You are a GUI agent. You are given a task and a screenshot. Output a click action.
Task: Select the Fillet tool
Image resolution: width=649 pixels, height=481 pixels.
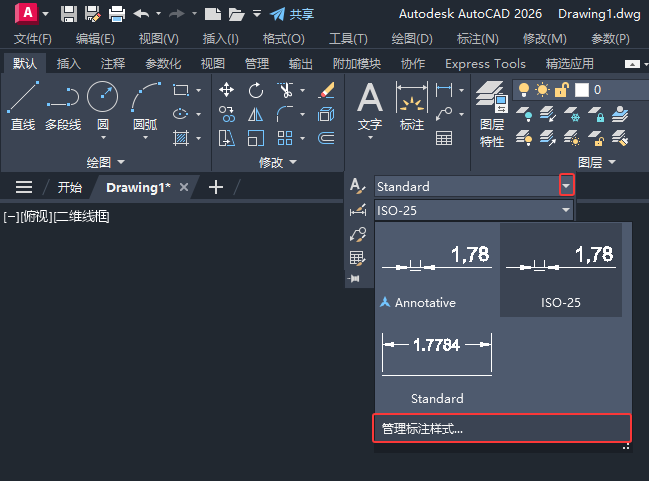(285, 114)
